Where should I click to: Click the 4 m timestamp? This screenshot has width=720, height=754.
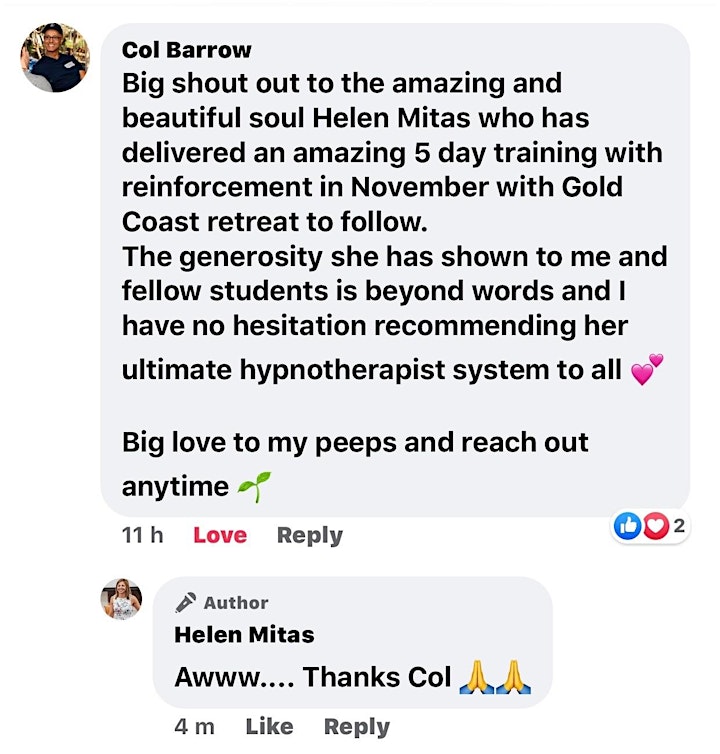(x=194, y=727)
